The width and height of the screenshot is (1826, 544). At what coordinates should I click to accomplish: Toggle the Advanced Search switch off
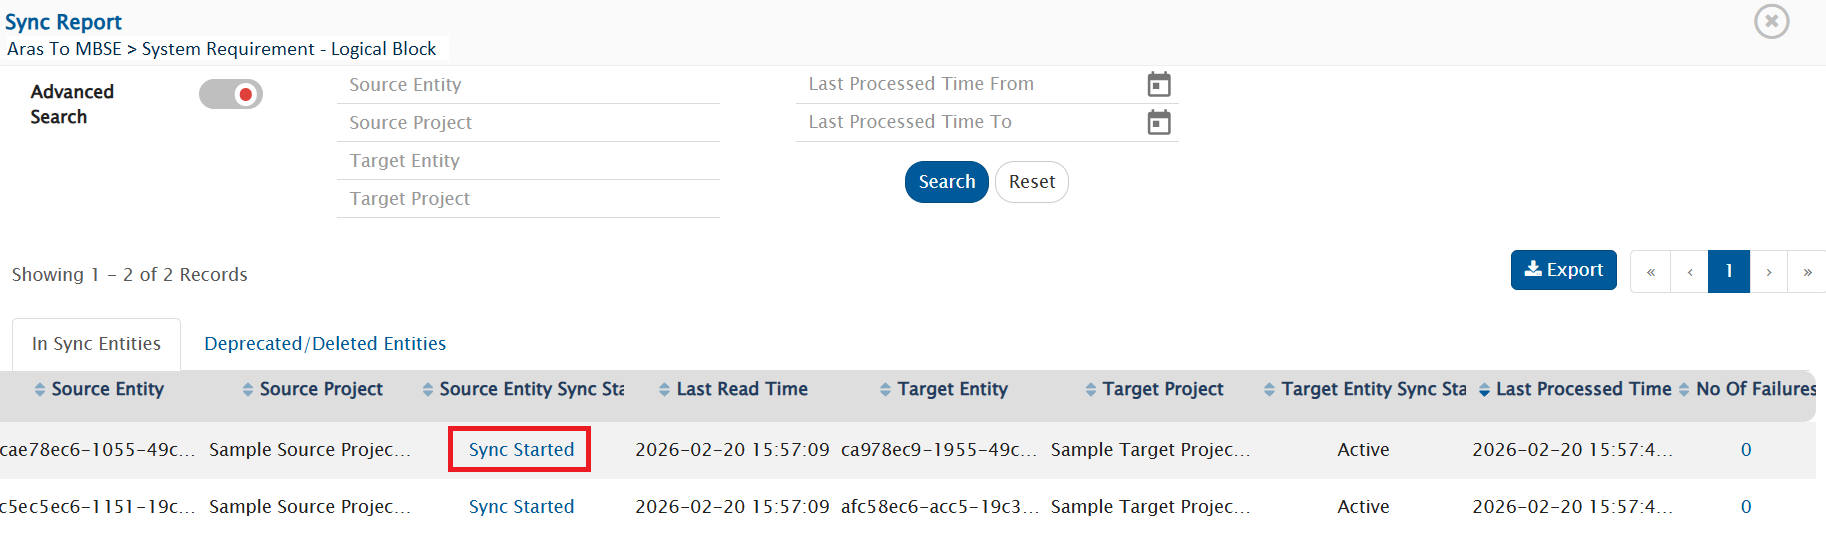pos(231,94)
